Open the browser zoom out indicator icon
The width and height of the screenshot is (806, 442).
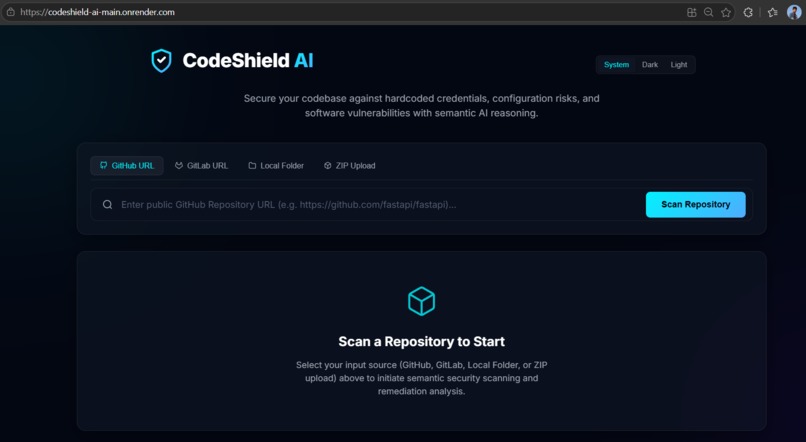click(708, 12)
